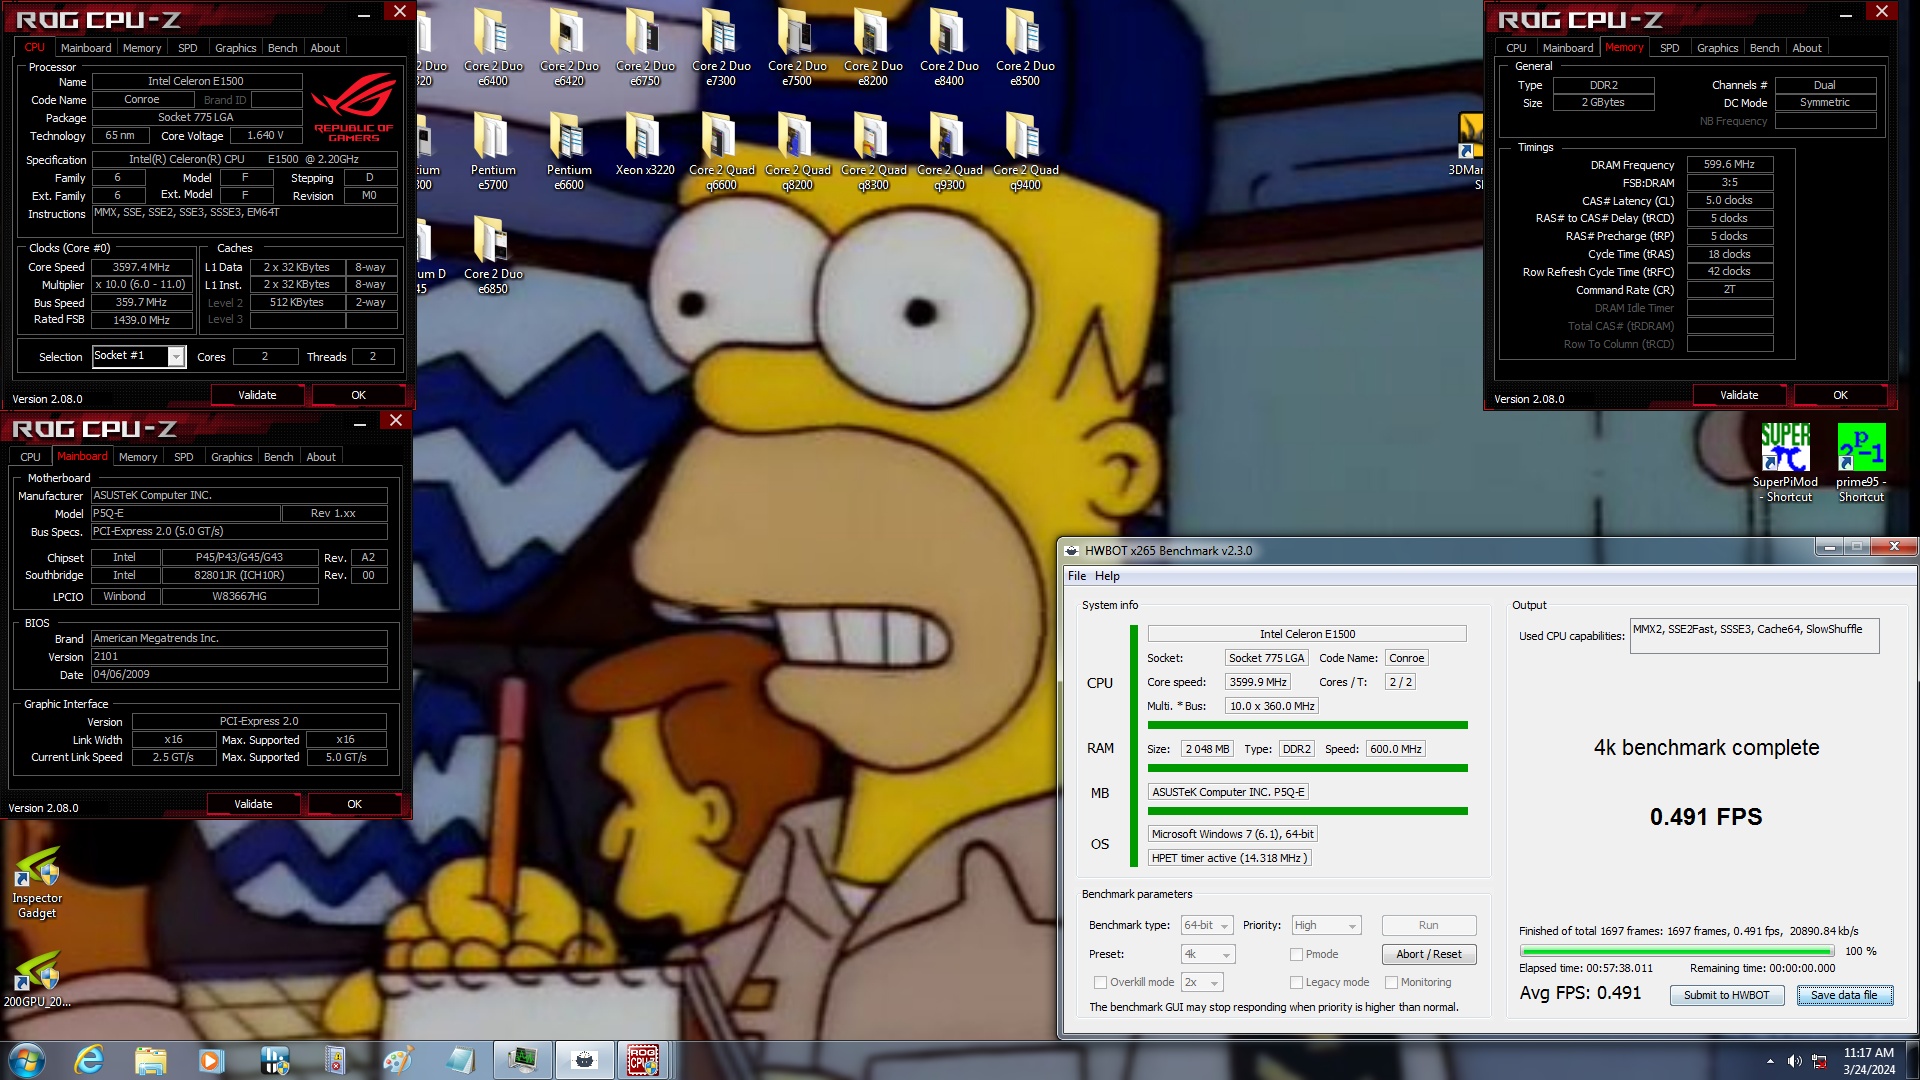Viewport: 1920px width, 1080px height.
Task: Switch to SPD tab in Mainboard CPU-Z window
Action: point(184,457)
